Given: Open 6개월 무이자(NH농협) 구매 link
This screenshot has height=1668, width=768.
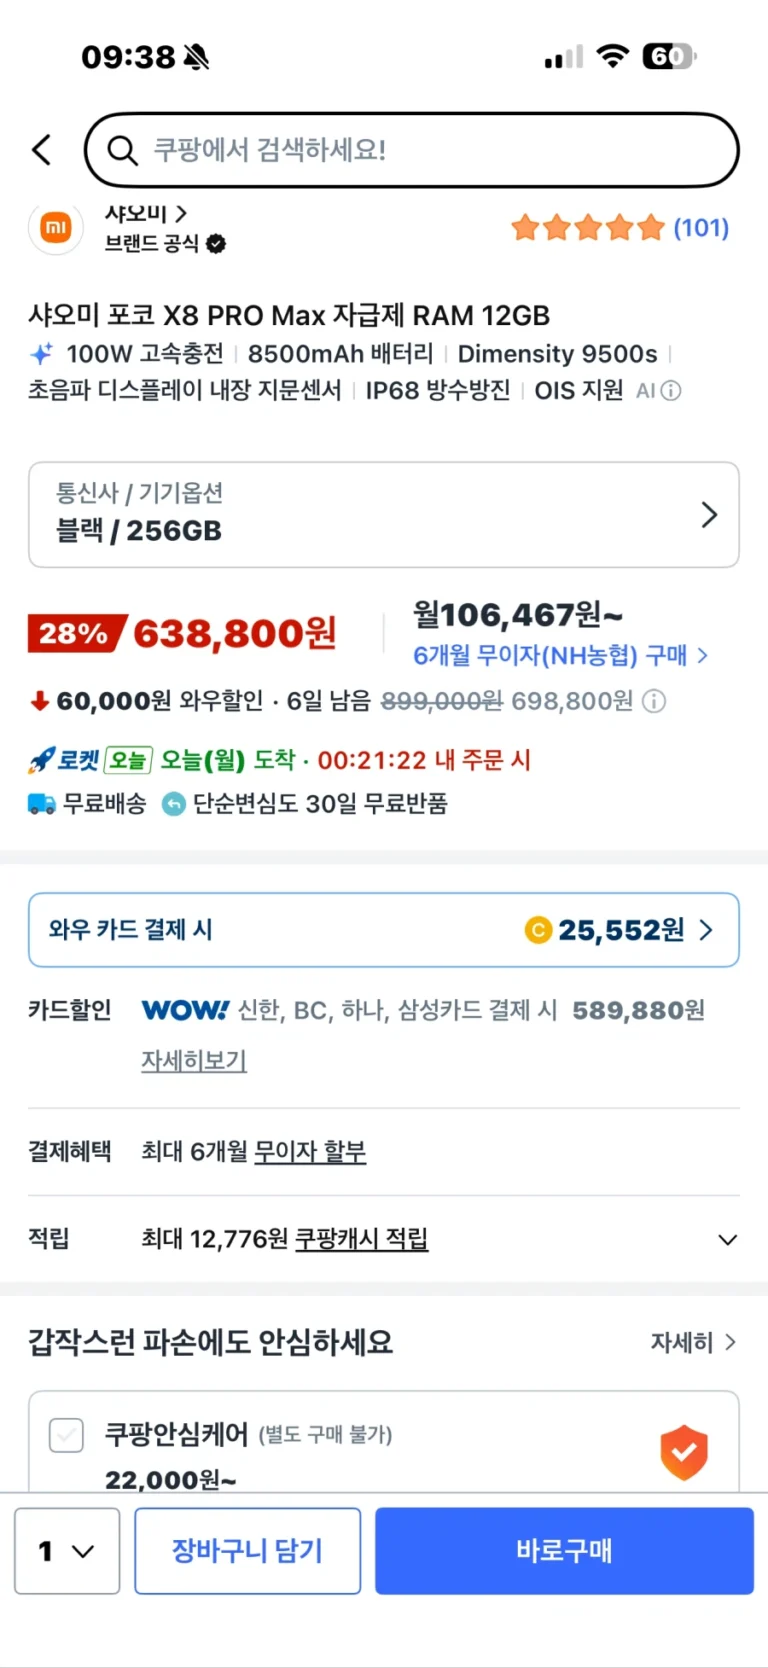Looking at the screenshot, I should click(x=561, y=655).
